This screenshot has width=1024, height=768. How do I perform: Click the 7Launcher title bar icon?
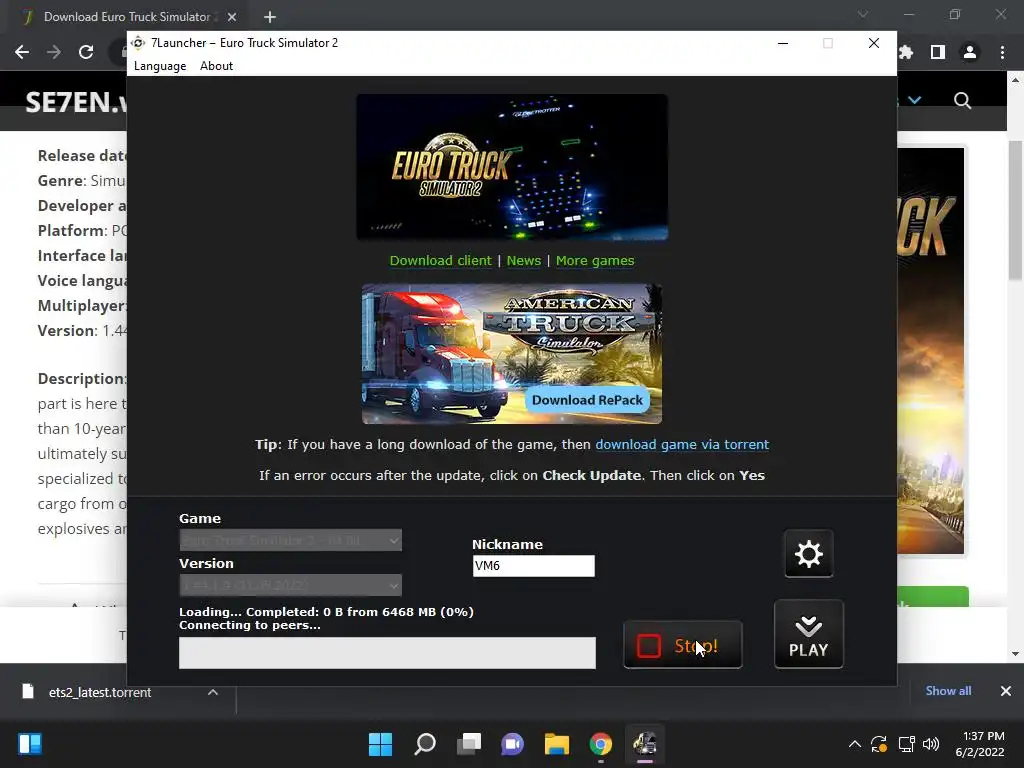138,43
